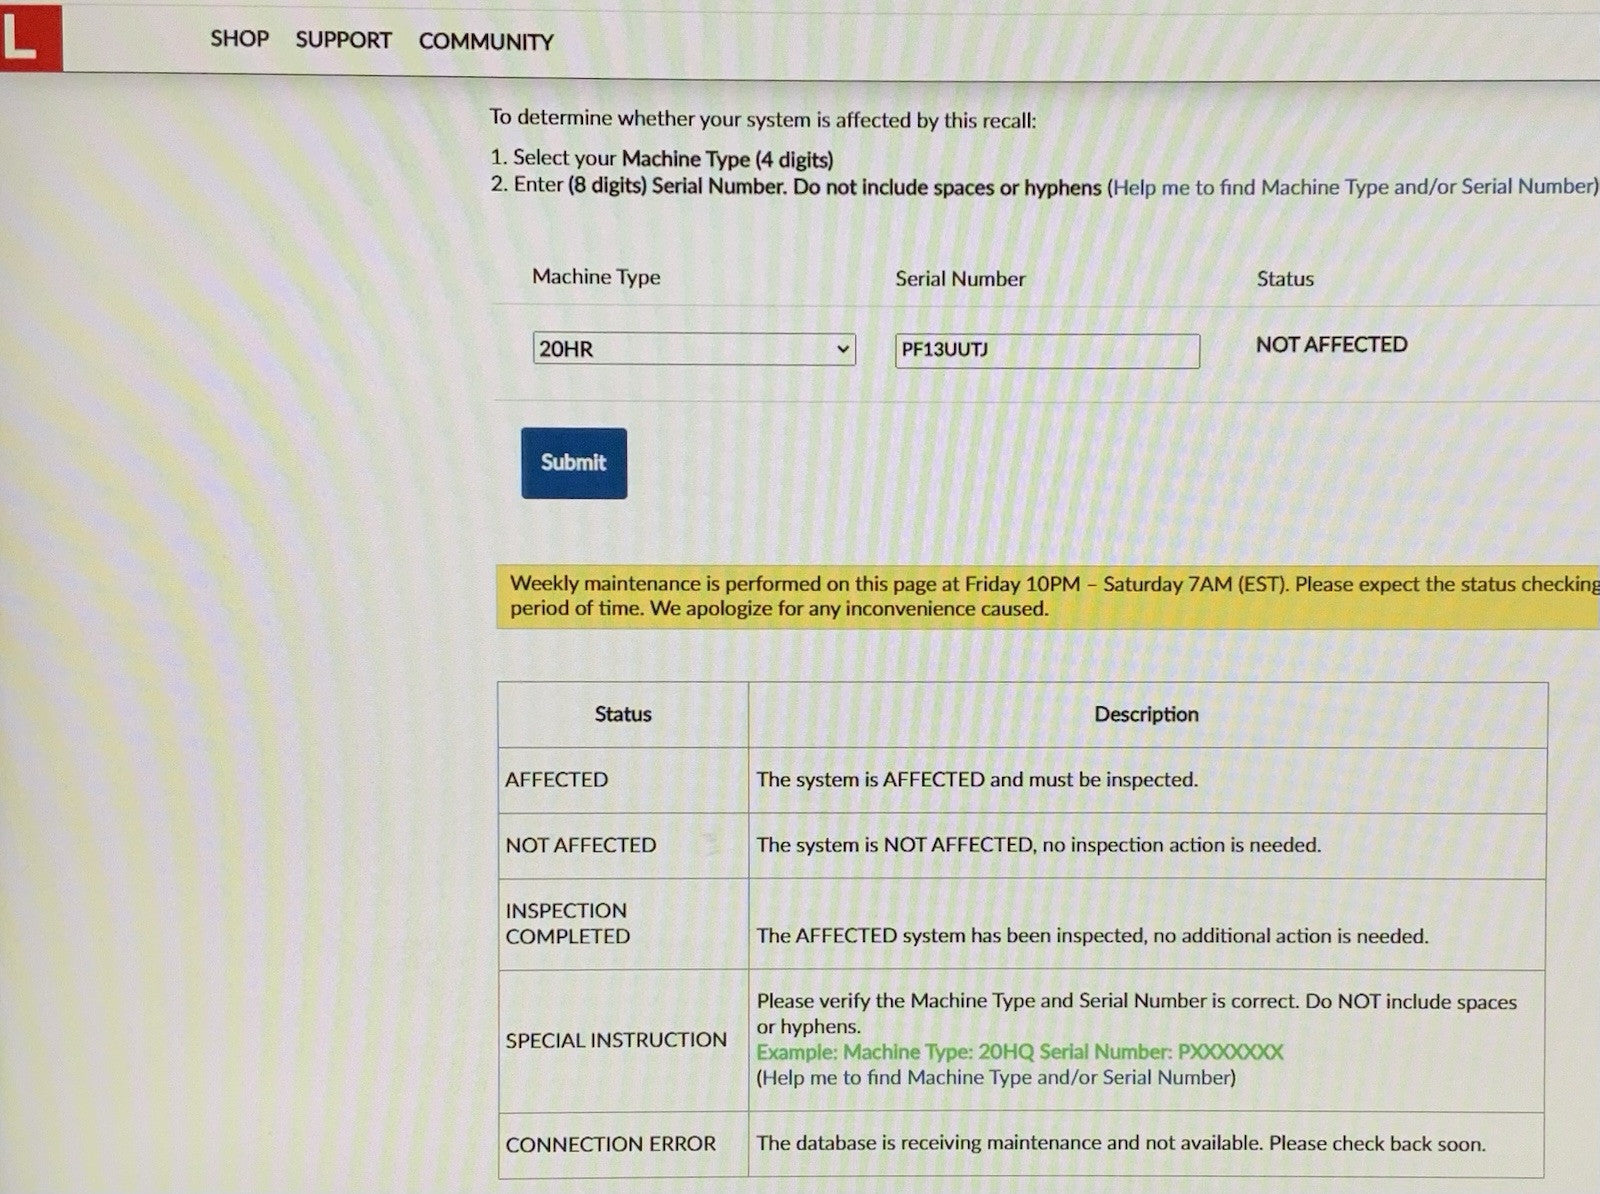1600x1194 pixels.
Task: Click the yellow weekly maintenance notice banner
Action: (x=1048, y=596)
